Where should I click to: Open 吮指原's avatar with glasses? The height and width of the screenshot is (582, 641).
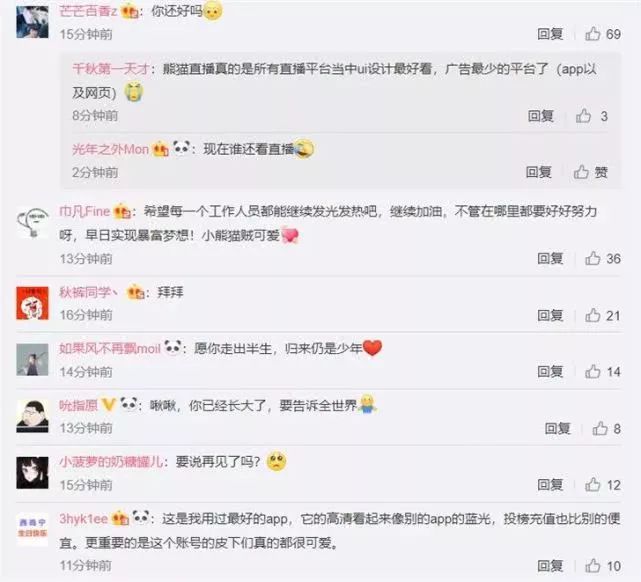pyautogui.click(x=32, y=416)
